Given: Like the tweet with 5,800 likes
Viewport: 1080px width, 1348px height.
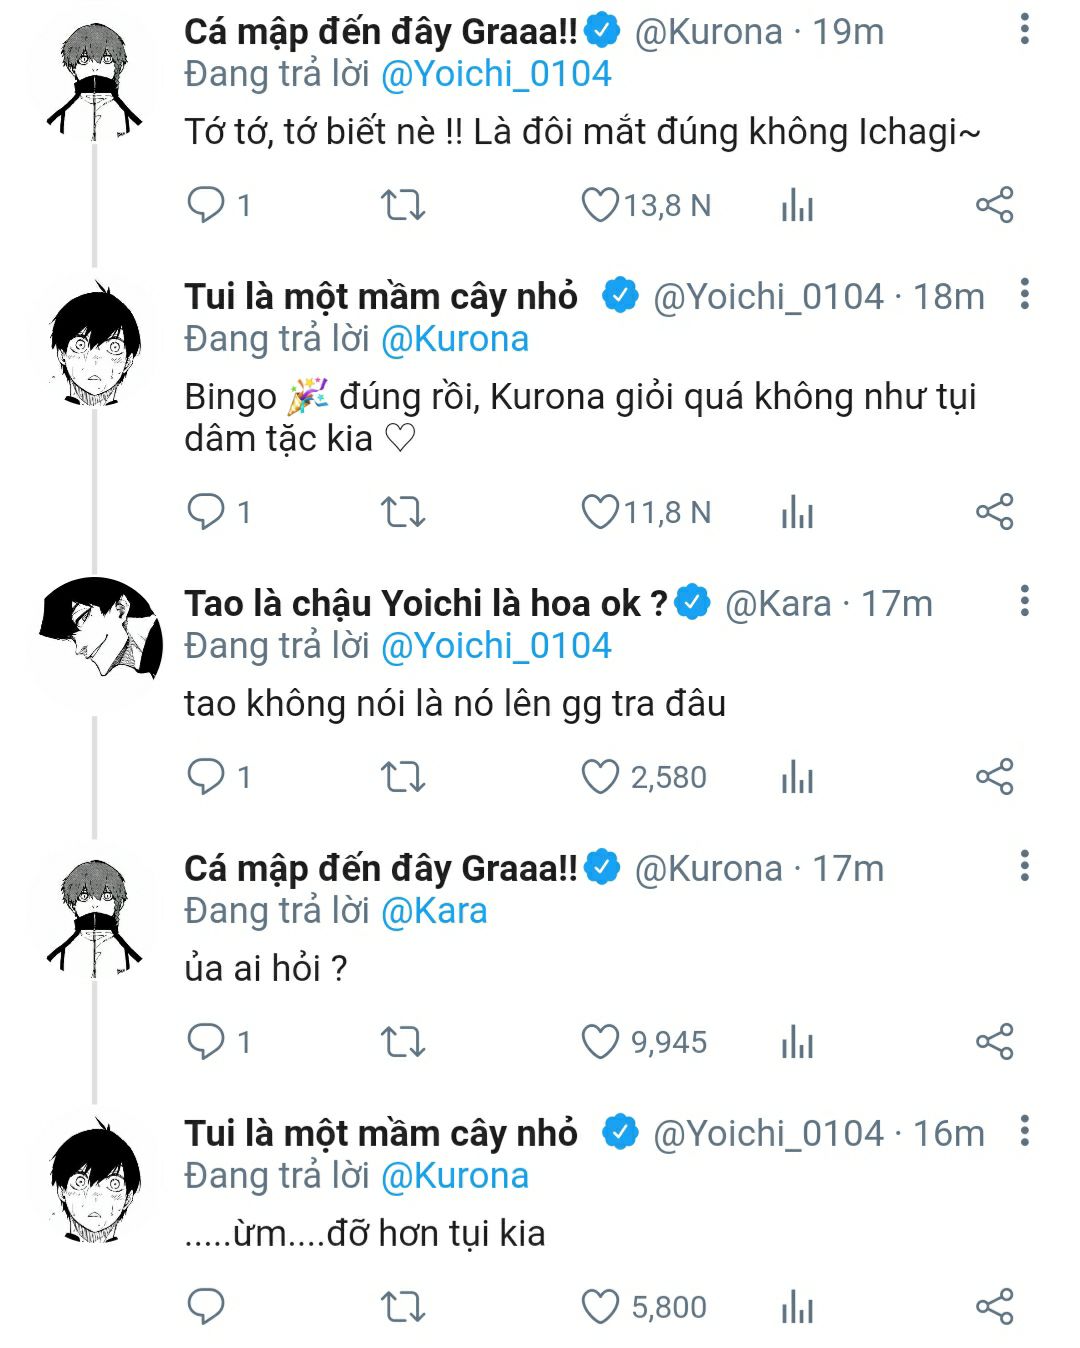Looking at the screenshot, I should point(600,1307).
